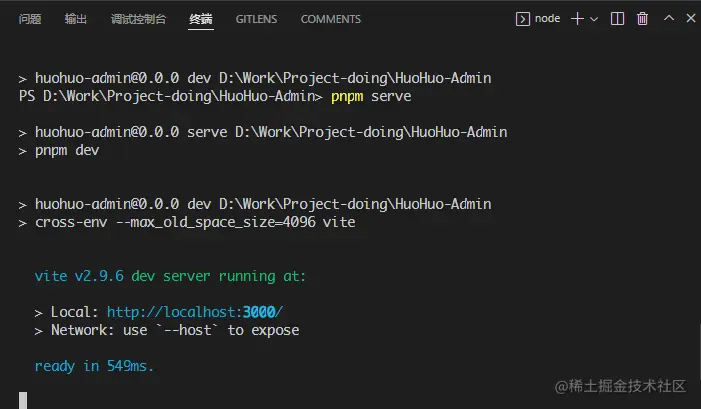Viewport: 701px width, 409px height.
Task: Open the COMMENTS tab
Action: point(331,19)
